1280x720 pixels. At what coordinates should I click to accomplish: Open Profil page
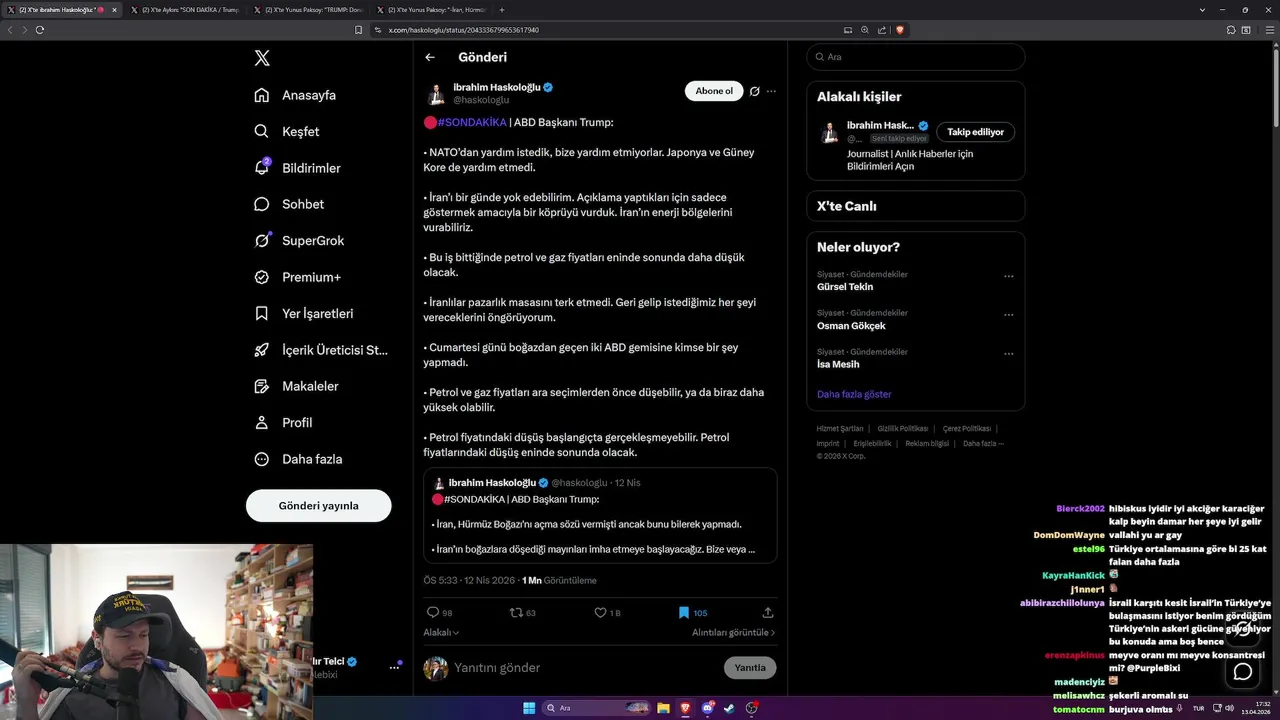pyautogui.click(x=283, y=423)
